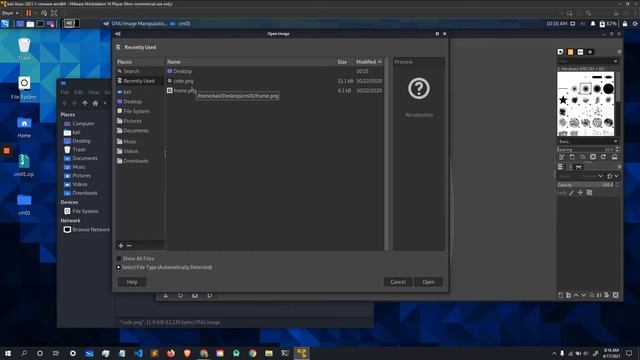The width and height of the screenshot is (640, 360).
Task: Expand Select File Type (Automatically Detected)
Action: (x=164, y=267)
